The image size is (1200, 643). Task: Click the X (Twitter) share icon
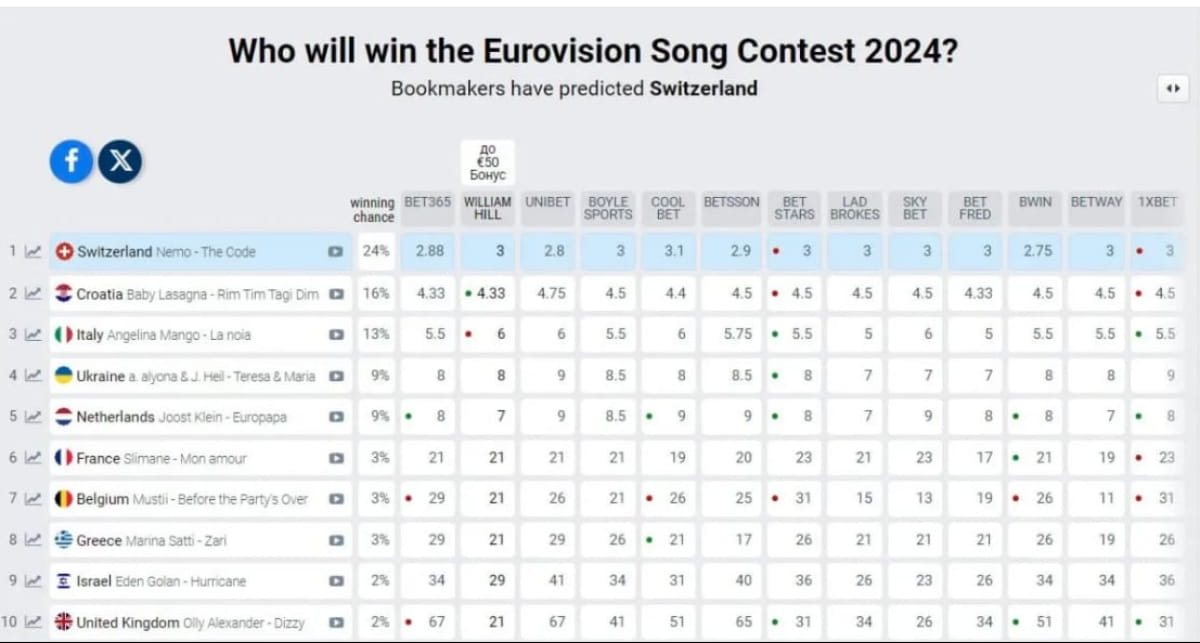pos(120,161)
